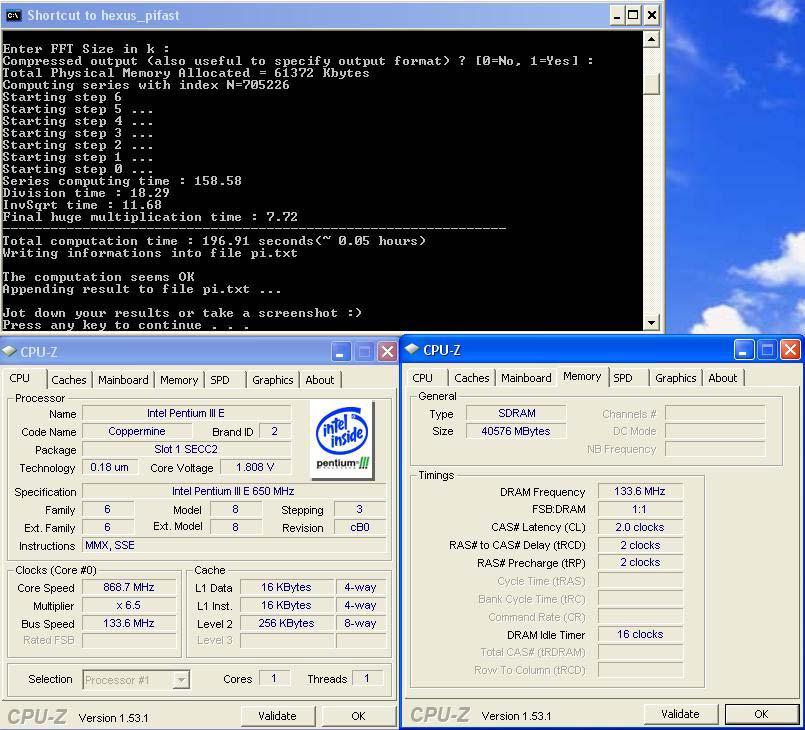Close the hexus_pifast console window

[x=651, y=15]
